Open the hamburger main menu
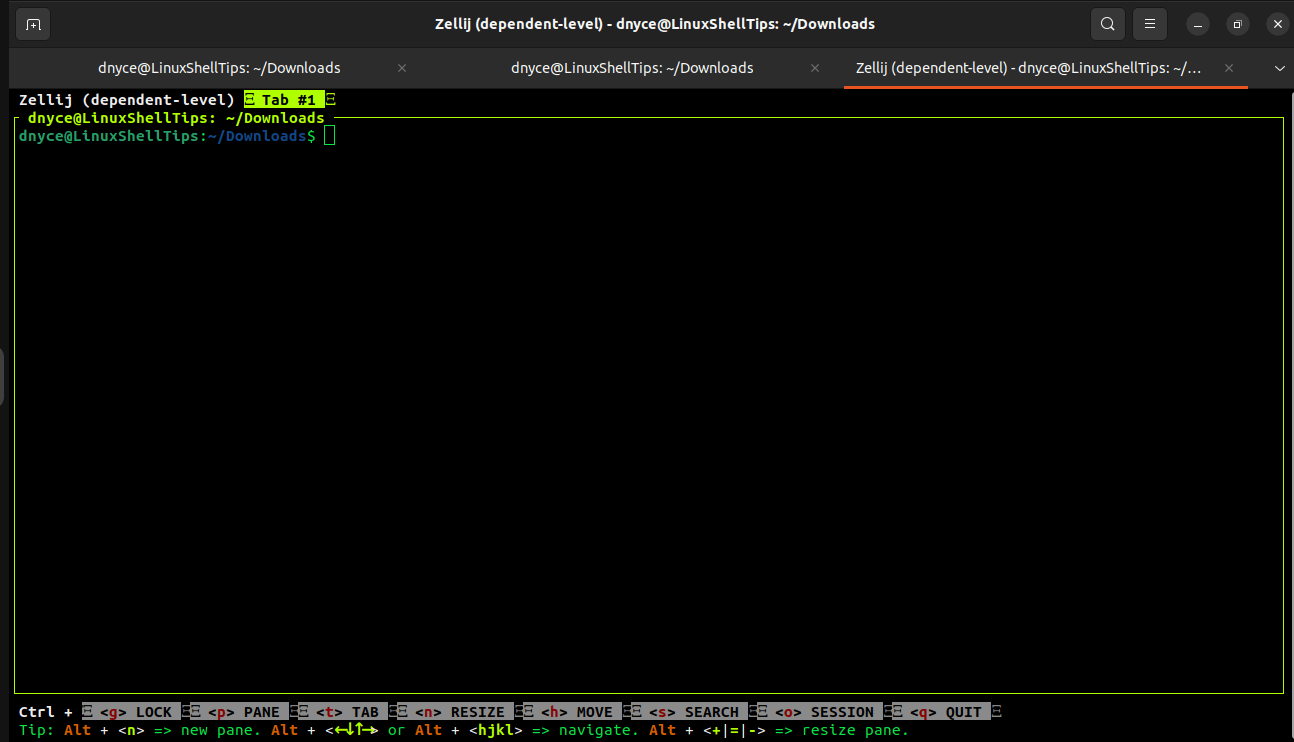 click(x=1150, y=24)
